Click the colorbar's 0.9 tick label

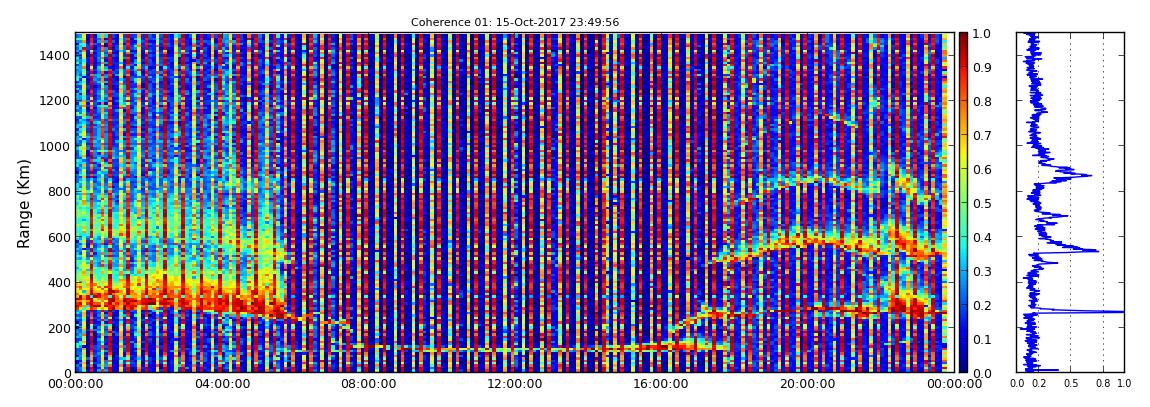pyautogui.click(x=981, y=67)
